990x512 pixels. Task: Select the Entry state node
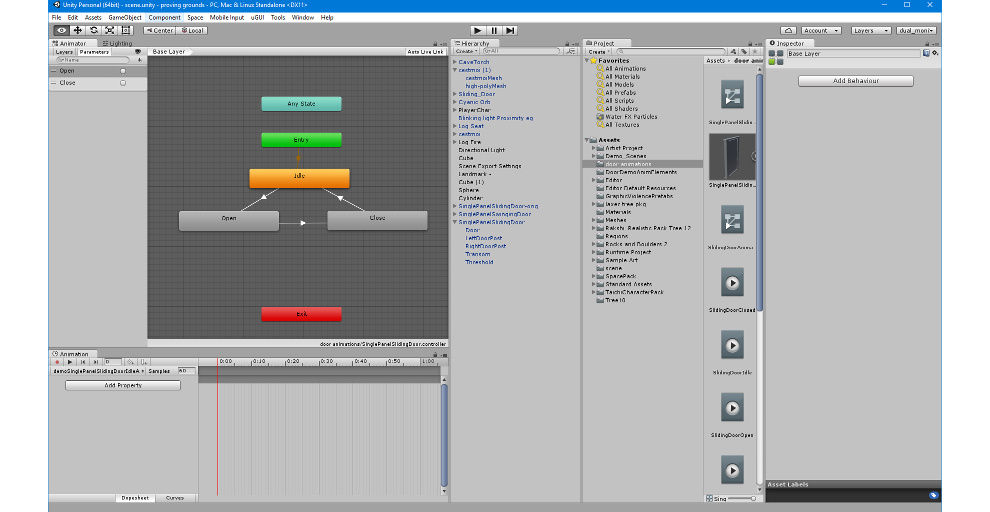coord(301,140)
